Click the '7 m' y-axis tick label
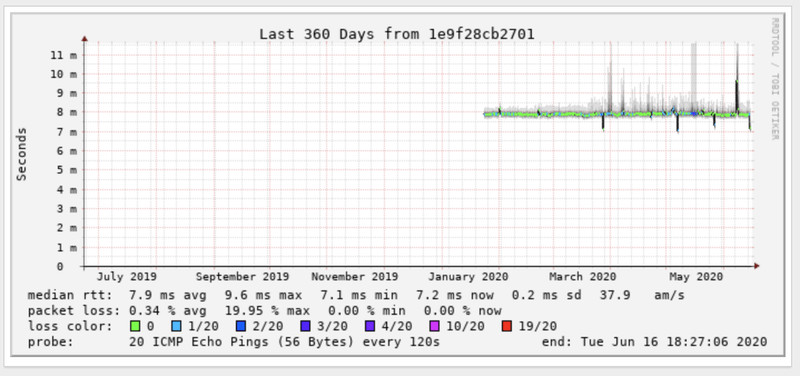Viewport: 800px width, 376px height. [x=68, y=132]
